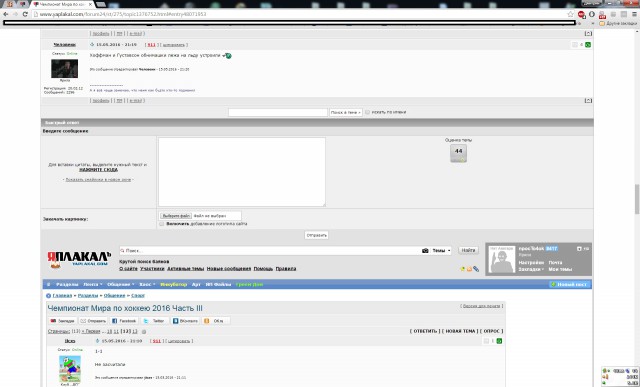Click the camera image-search icon in search bar
The height and width of the screenshot is (387, 640).
click(x=425, y=251)
